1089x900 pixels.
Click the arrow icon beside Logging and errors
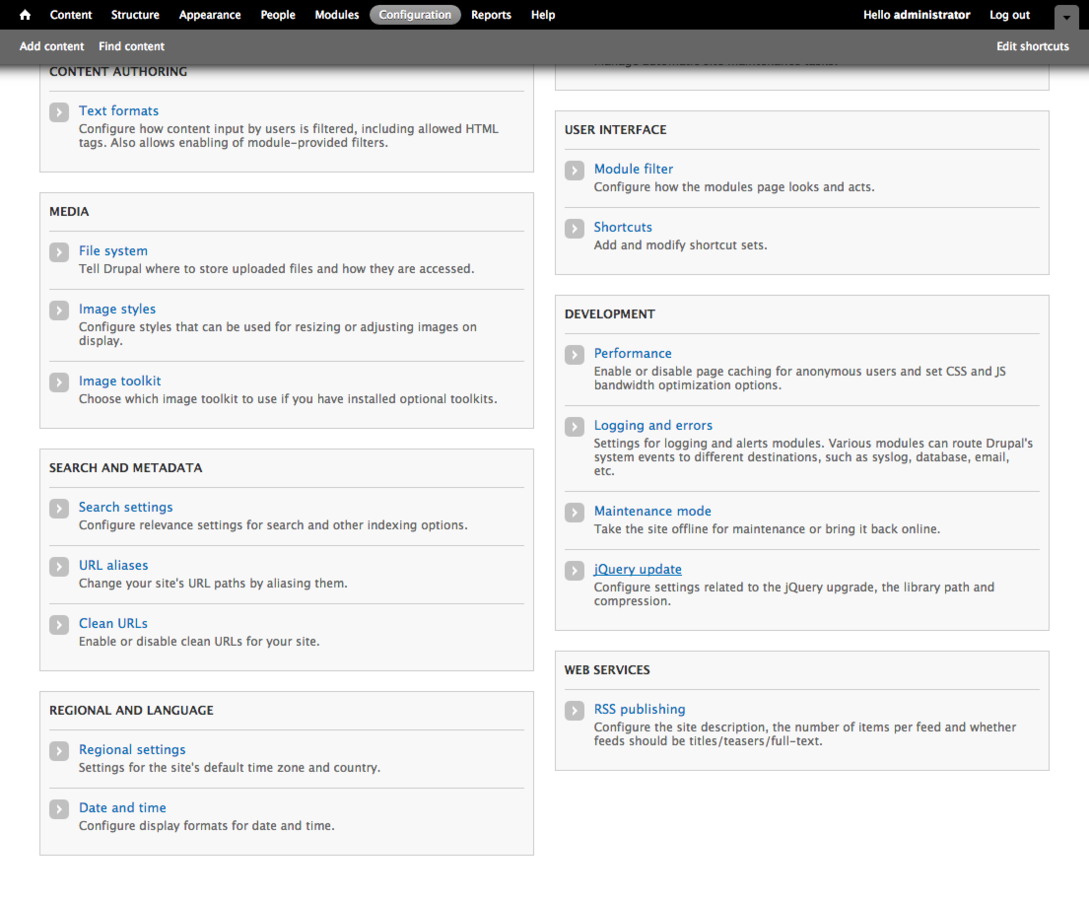click(574, 426)
